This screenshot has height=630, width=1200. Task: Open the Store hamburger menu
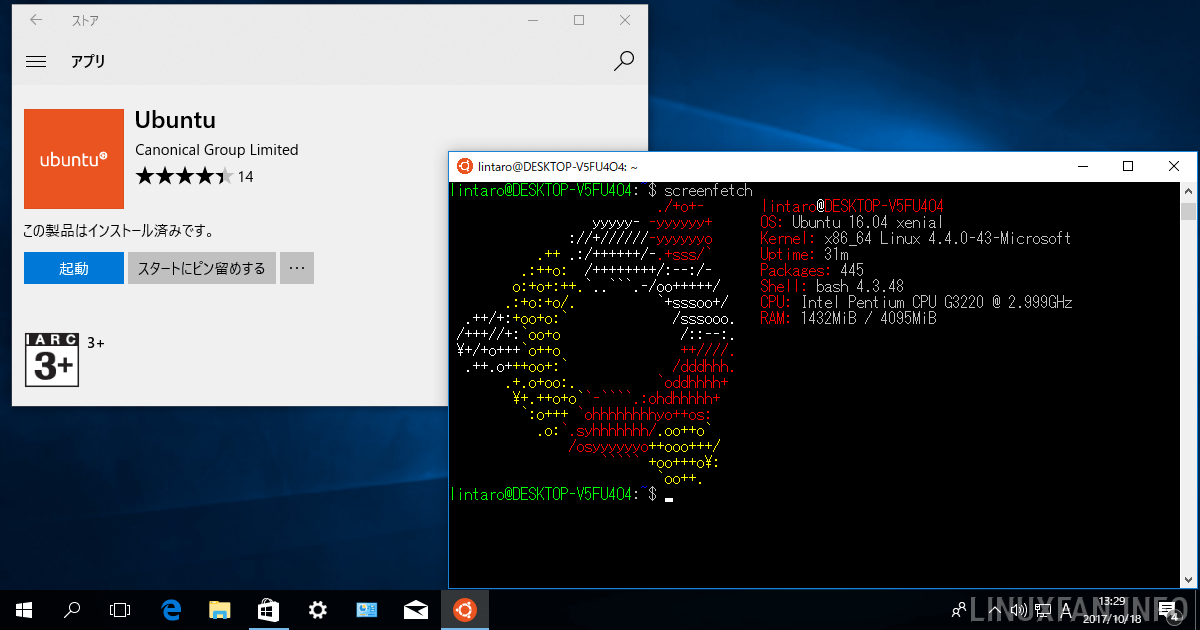point(36,61)
